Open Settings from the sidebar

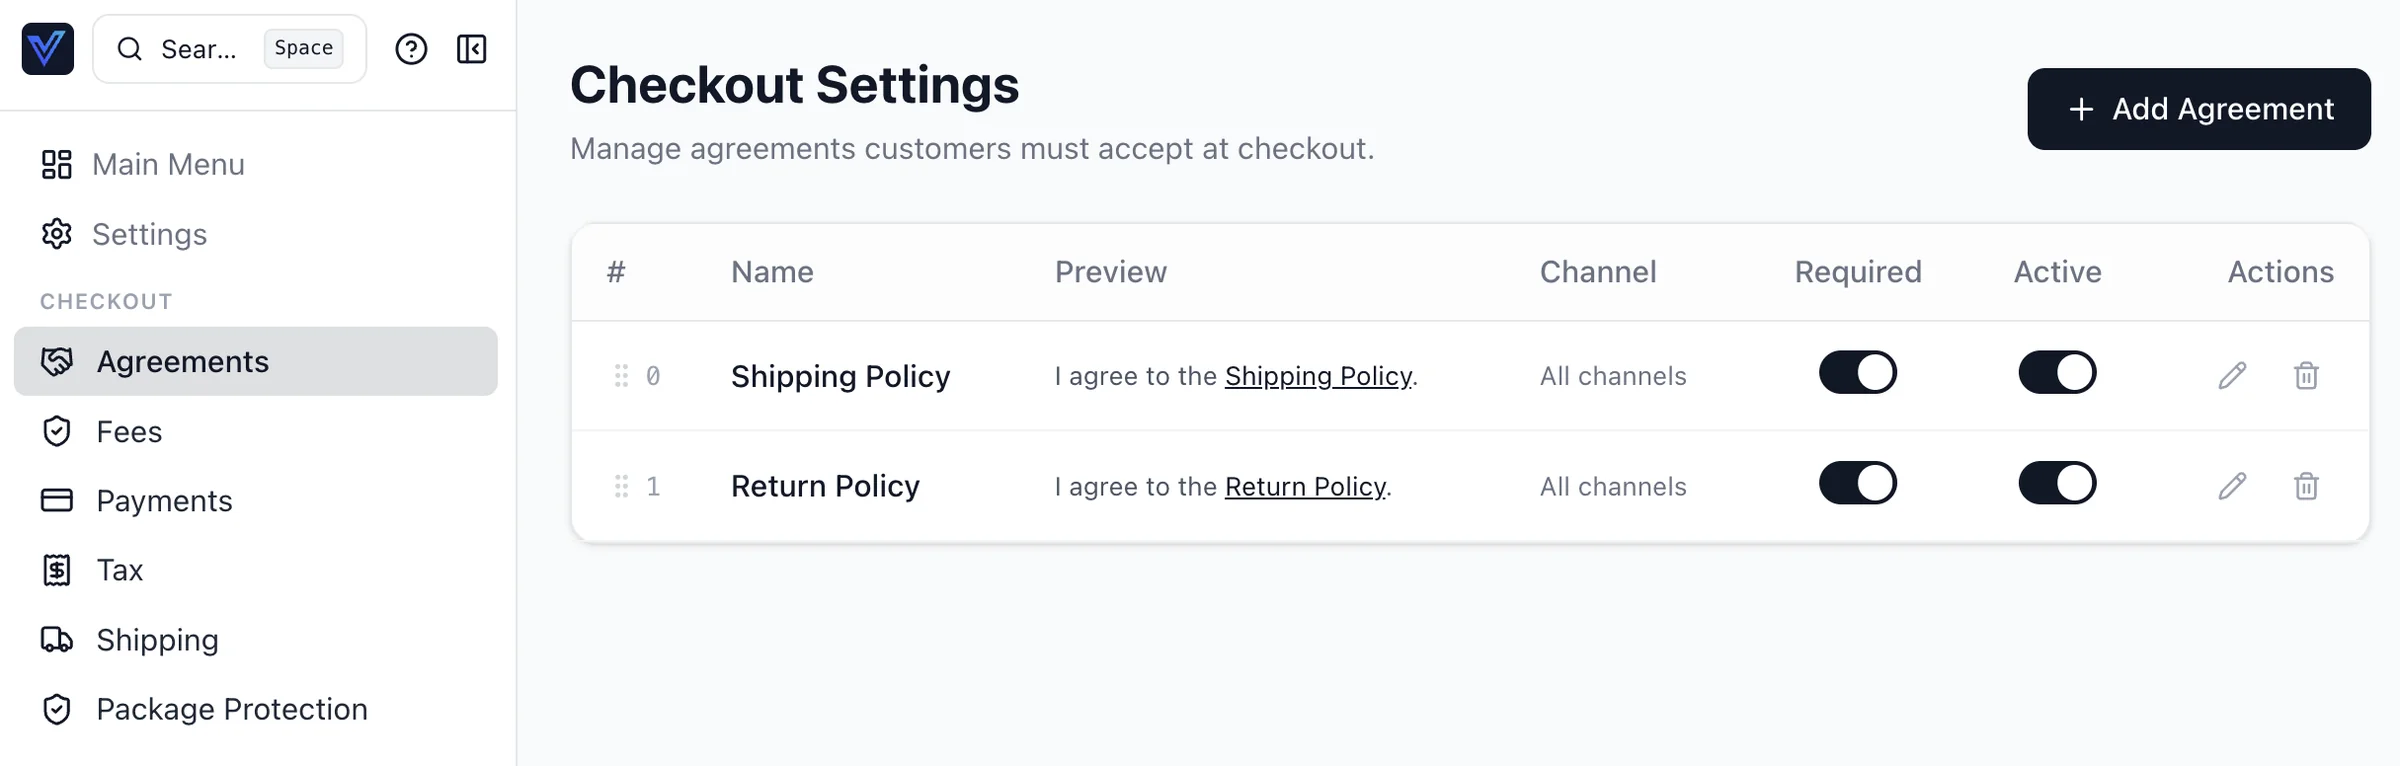click(149, 234)
